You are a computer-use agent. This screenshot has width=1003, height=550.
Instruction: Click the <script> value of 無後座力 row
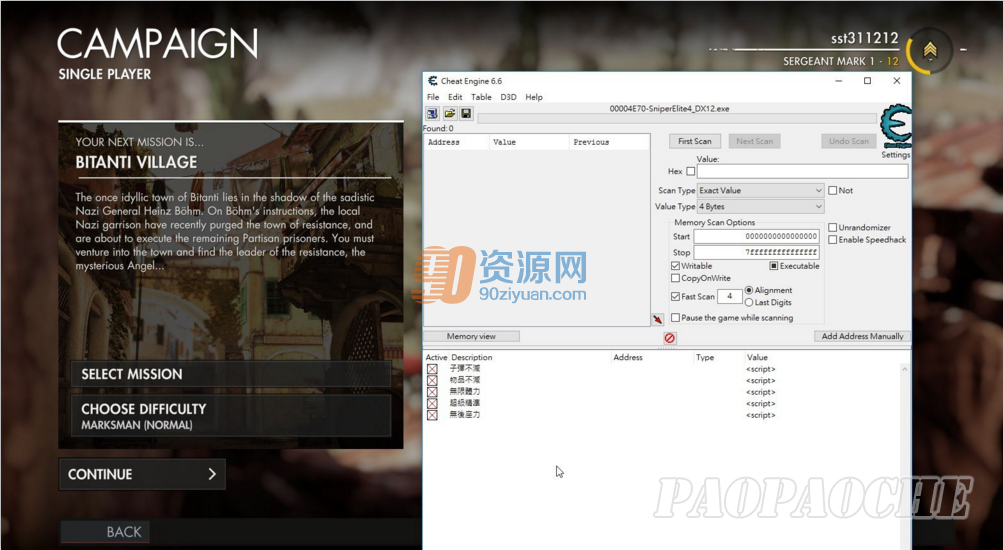tap(761, 415)
